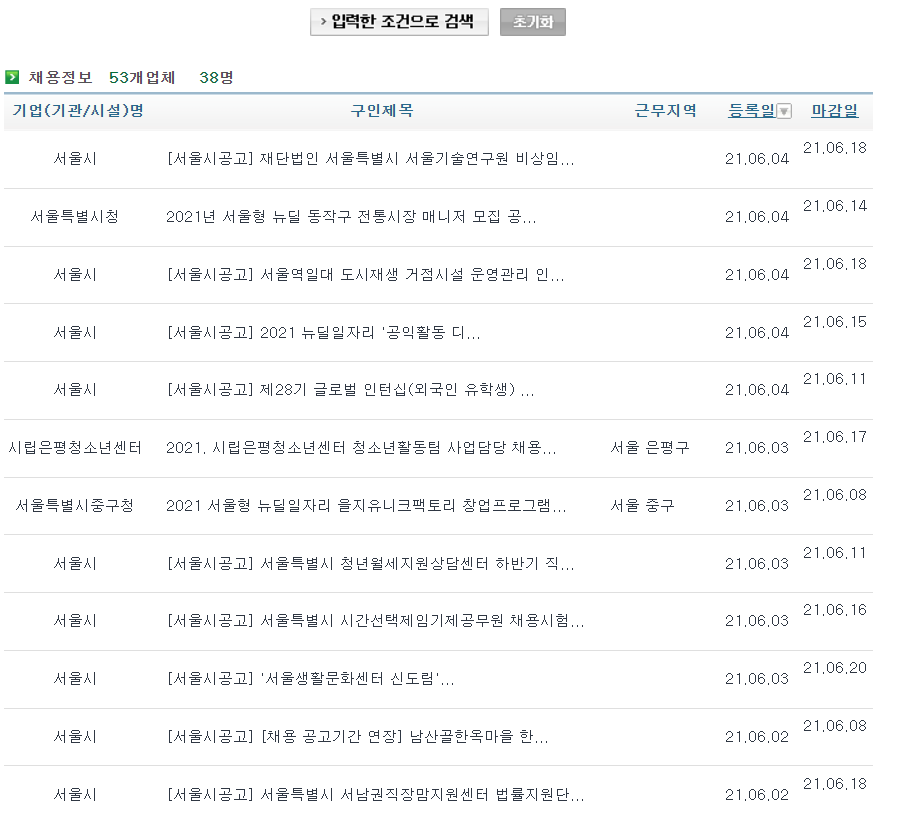Click work location 서울 중구

(x=642, y=506)
